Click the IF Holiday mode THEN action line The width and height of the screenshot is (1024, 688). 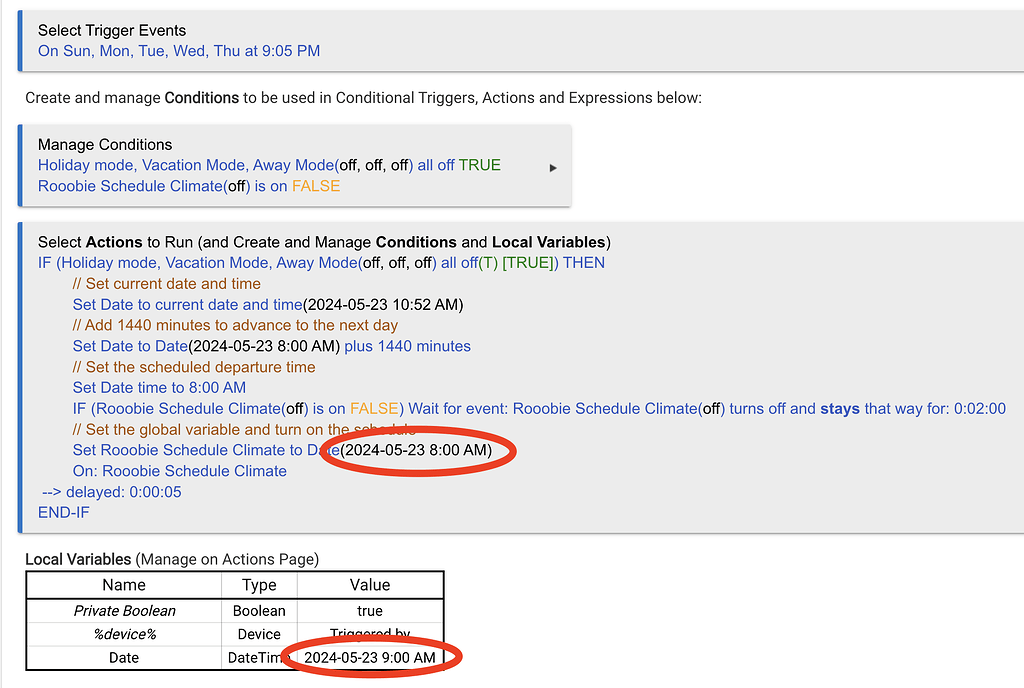pyautogui.click(x=321, y=263)
